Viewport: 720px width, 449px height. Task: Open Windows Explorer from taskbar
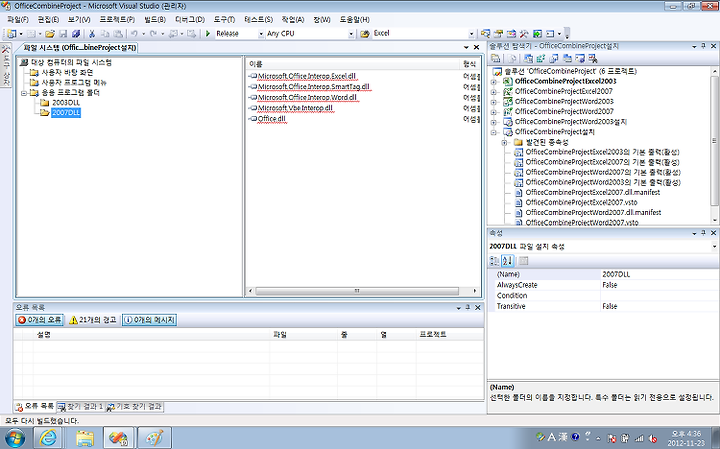click(85, 438)
